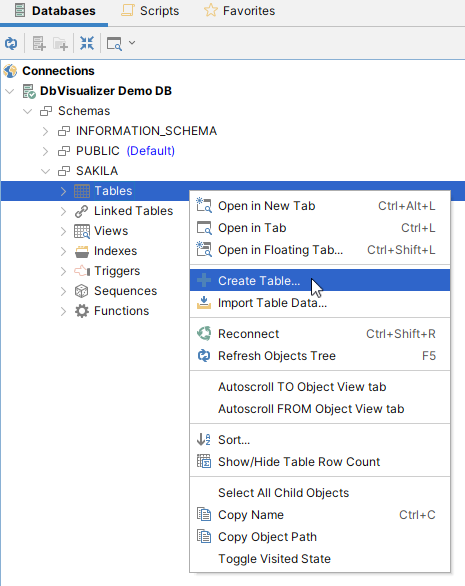Collapse the Schemas node
This screenshot has width=465, height=586.
27,111
